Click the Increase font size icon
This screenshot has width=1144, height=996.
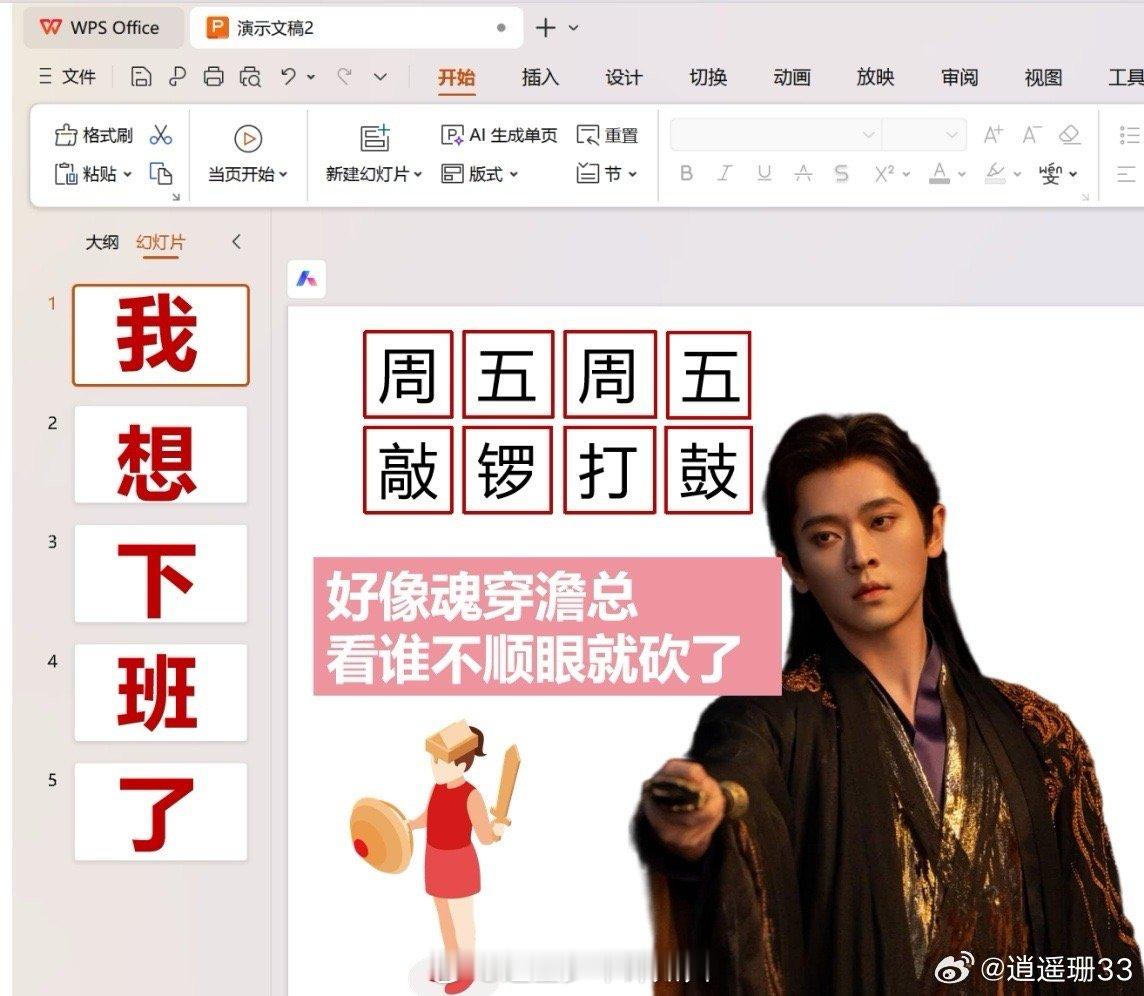tap(993, 134)
